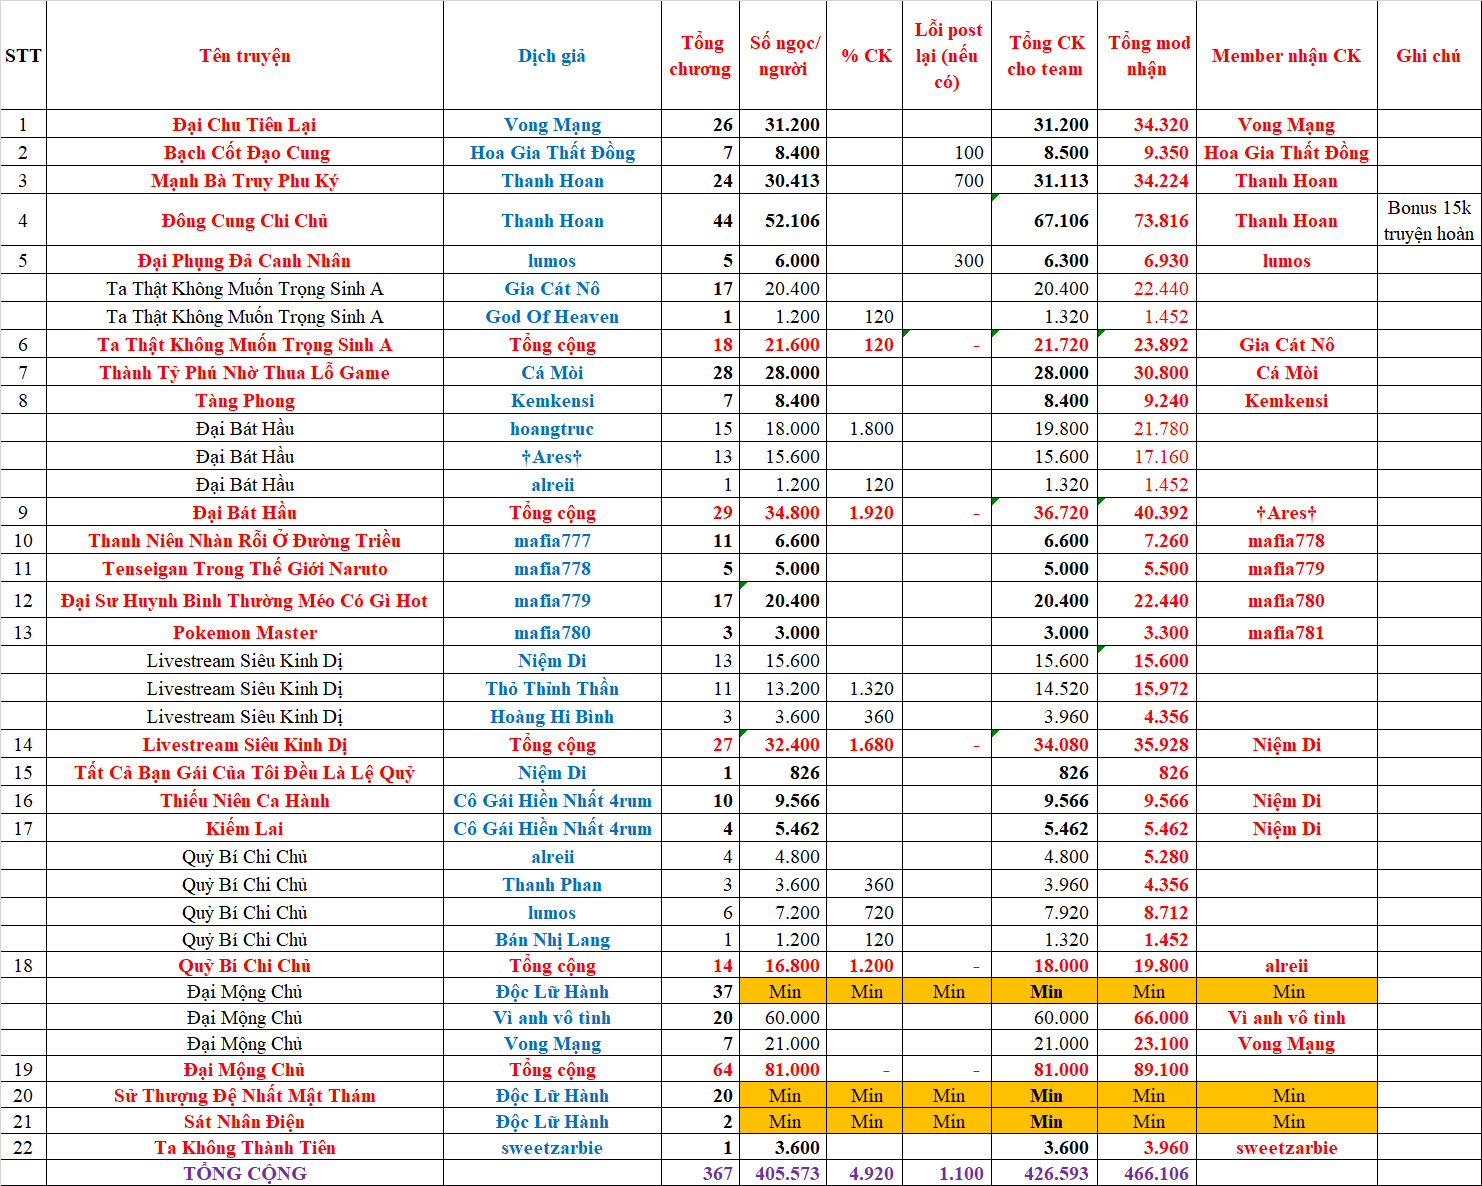The height and width of the screenshot is (1186, 1482).
Task: Click the "Tên truyện" column header
Action: [x=245, y=56]
